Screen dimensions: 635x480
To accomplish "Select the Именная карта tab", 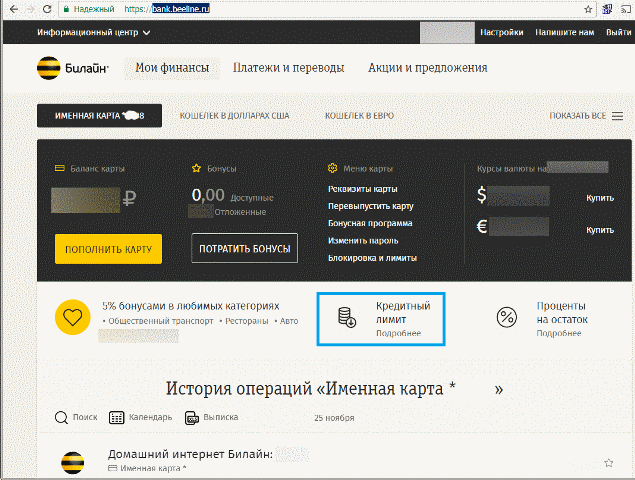I will point(99,116).
